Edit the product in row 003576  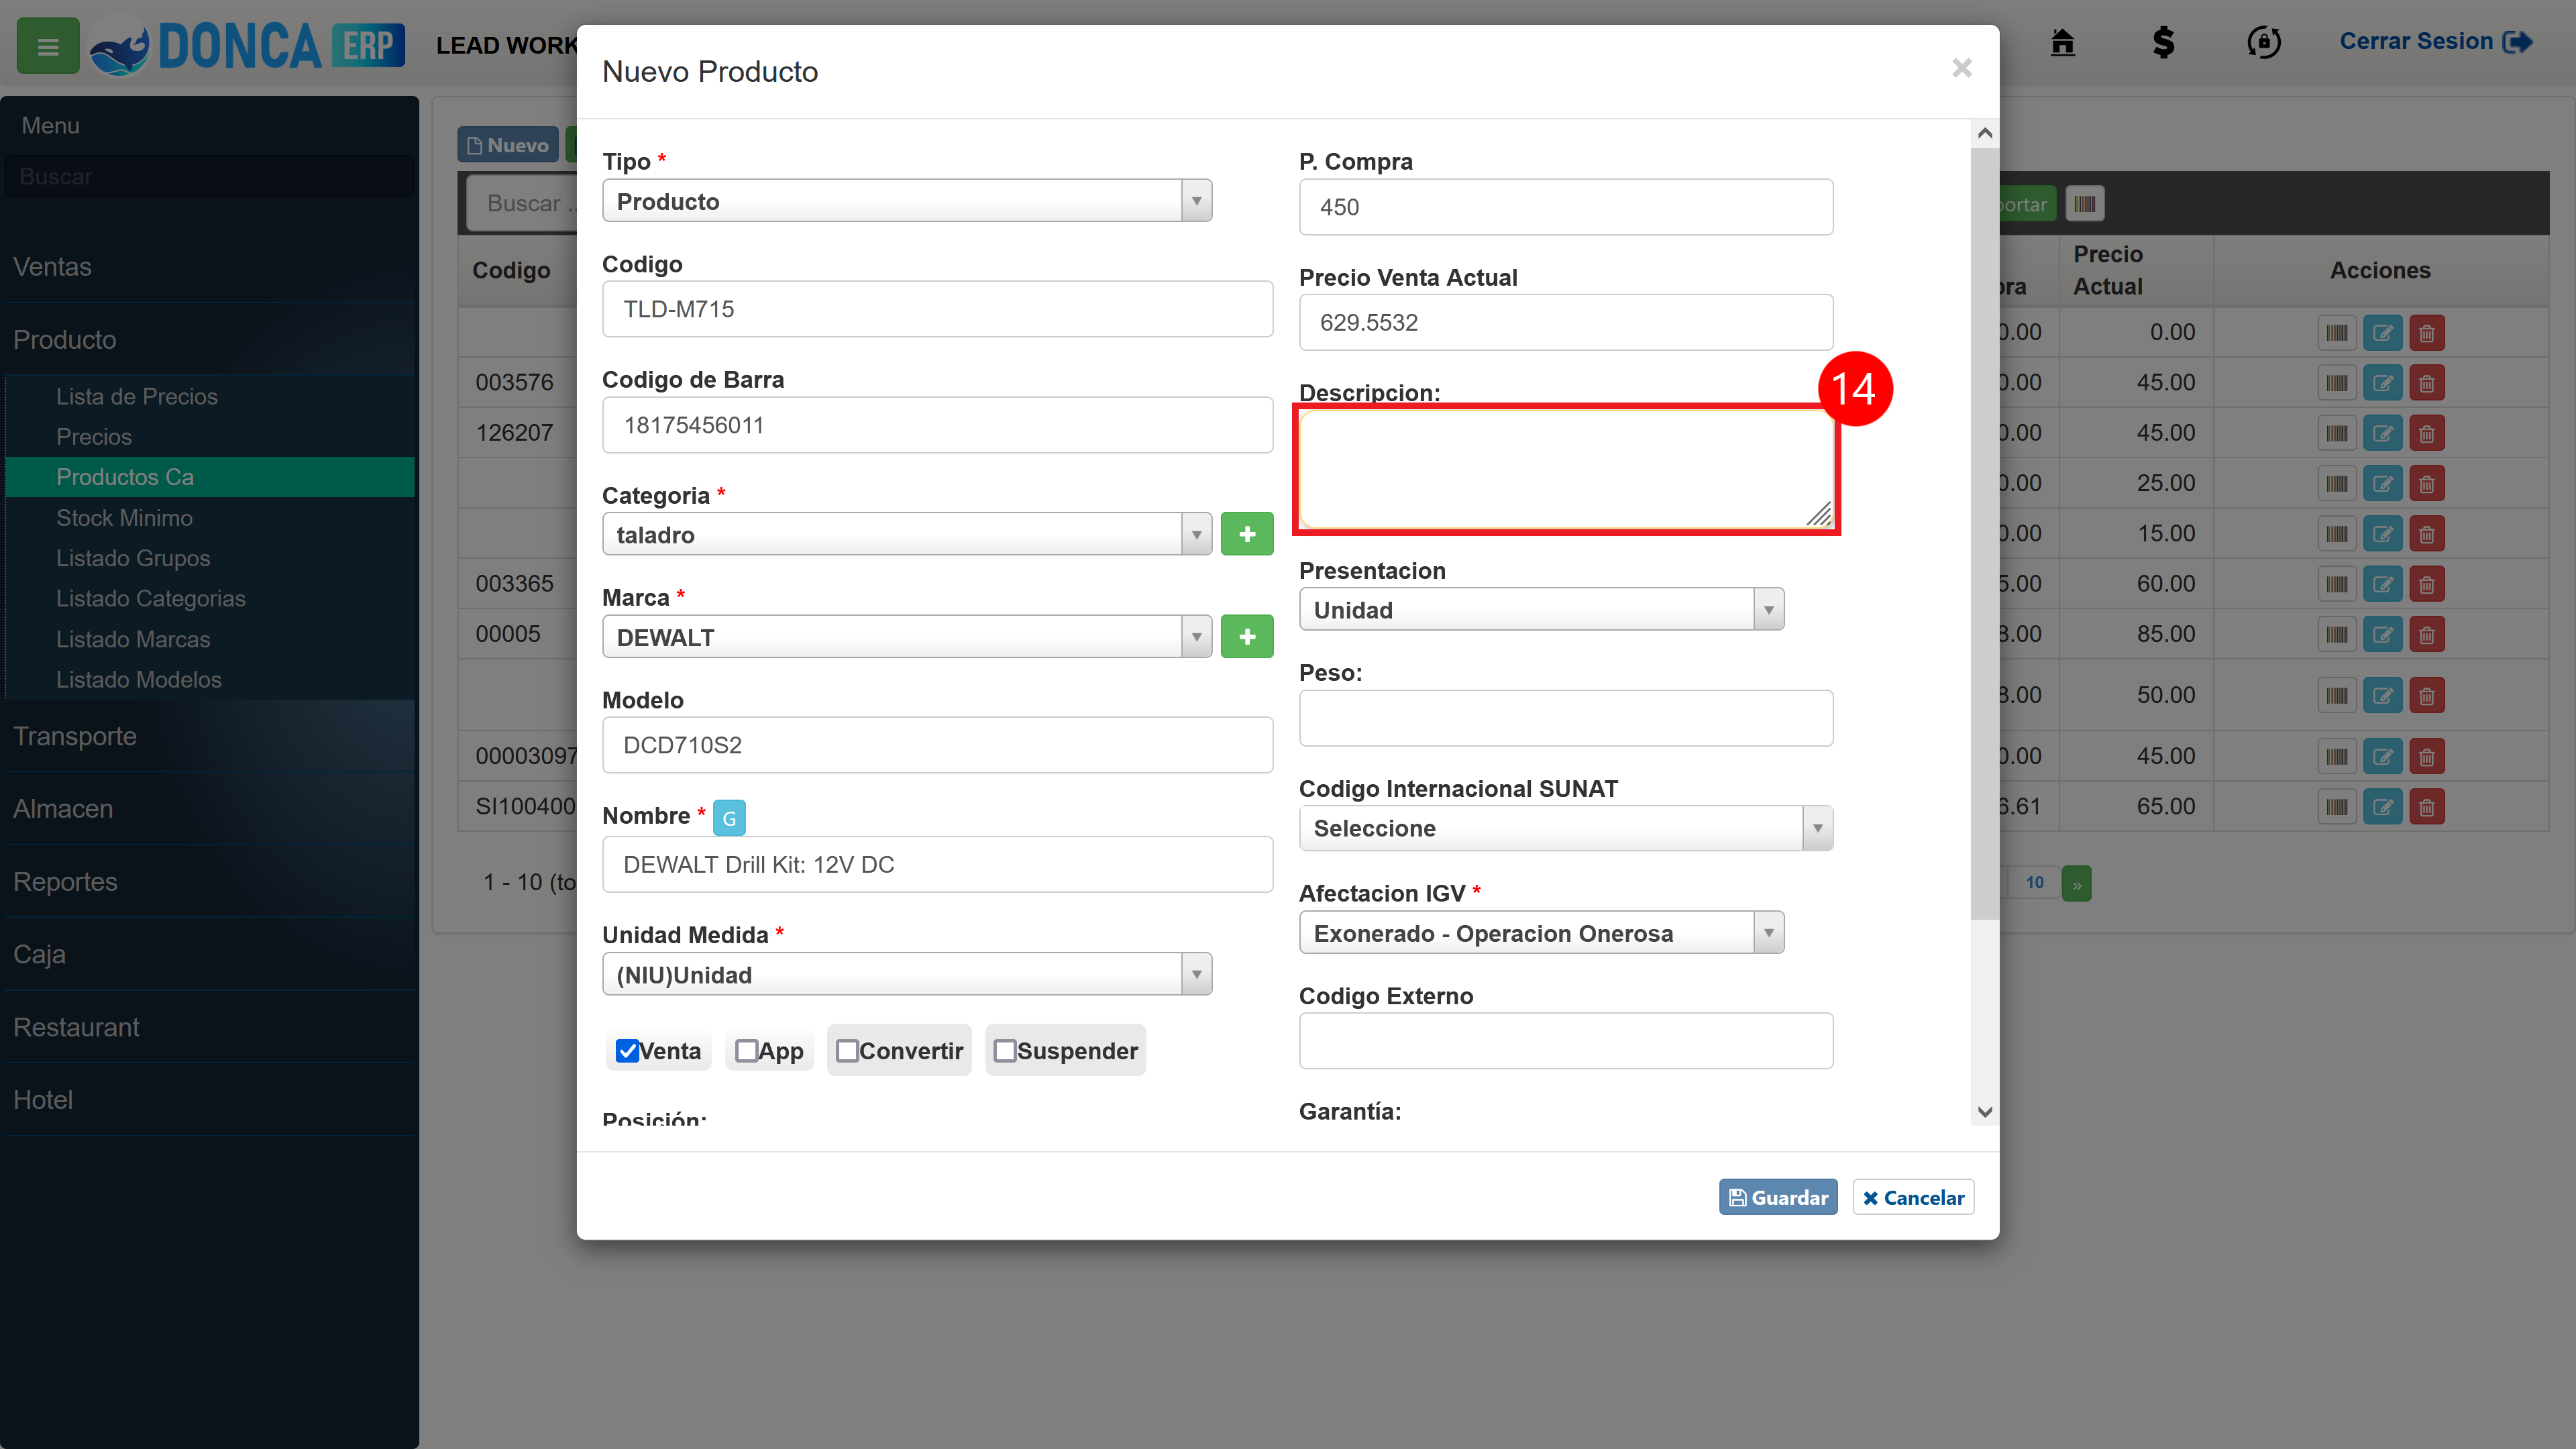click(2382, 383)
